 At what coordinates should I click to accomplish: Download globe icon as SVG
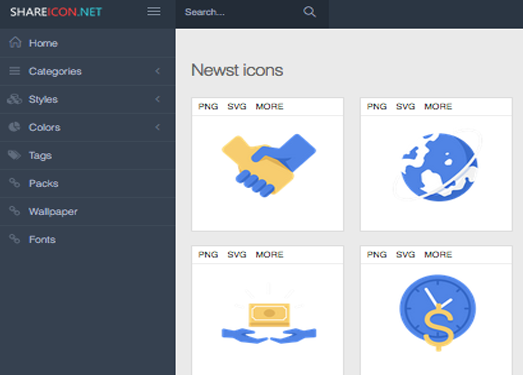click(406, 106)
